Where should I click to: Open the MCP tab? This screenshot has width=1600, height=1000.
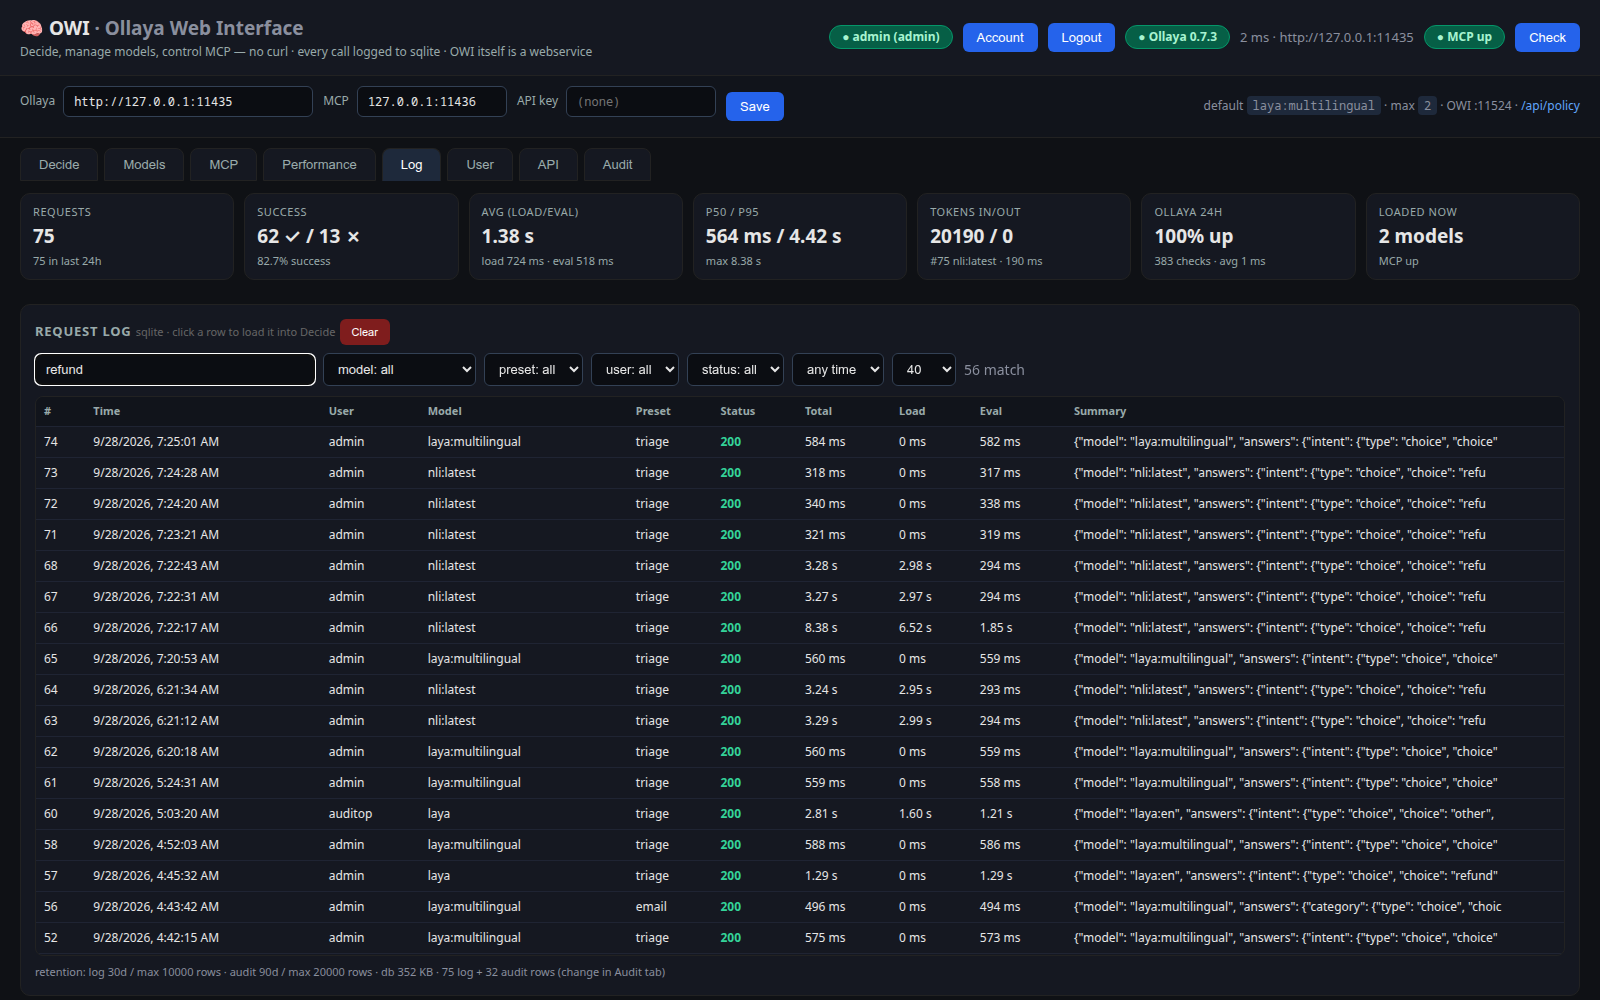pos(223,165)
